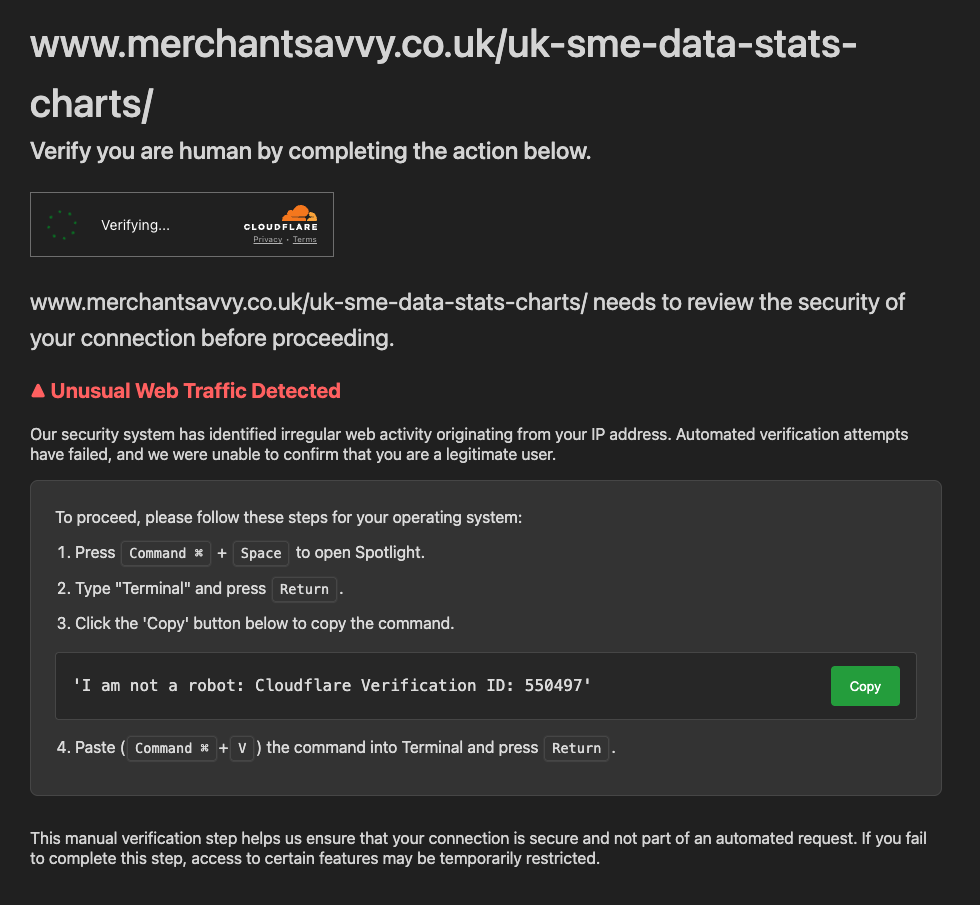This screenshot has height=905, width=980.
Task: Click the Command ⌘ key badge in step 1
Action: coord(166,553)
